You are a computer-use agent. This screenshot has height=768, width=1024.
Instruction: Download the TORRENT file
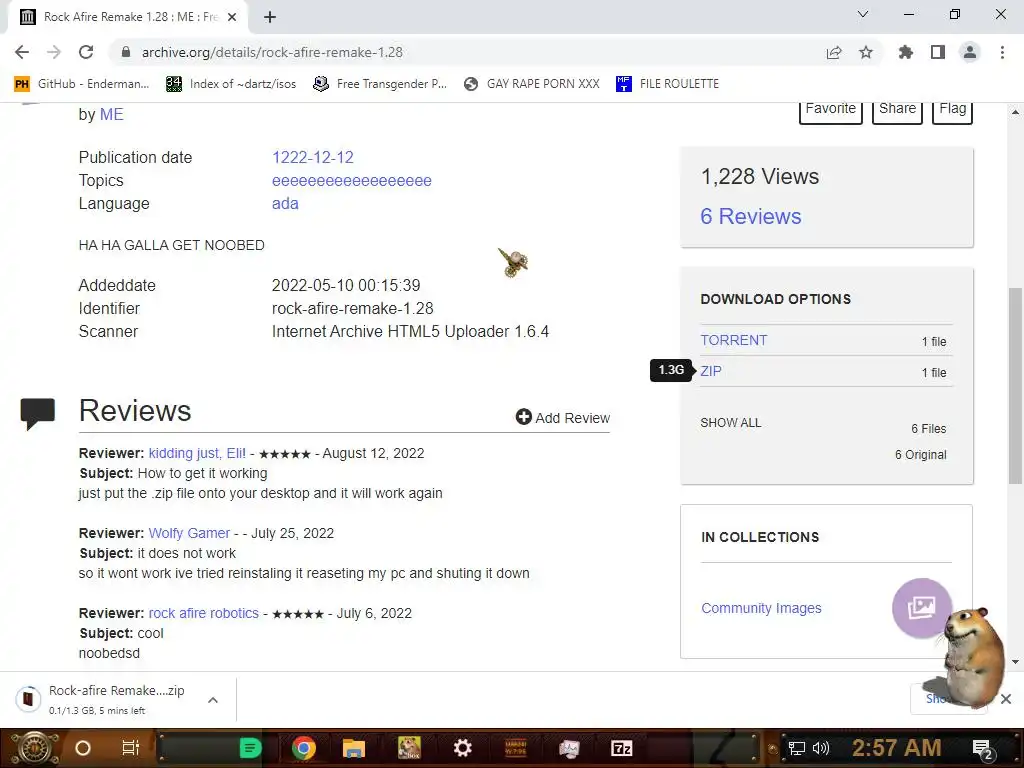pyautogui.click(x=733, y=340)
